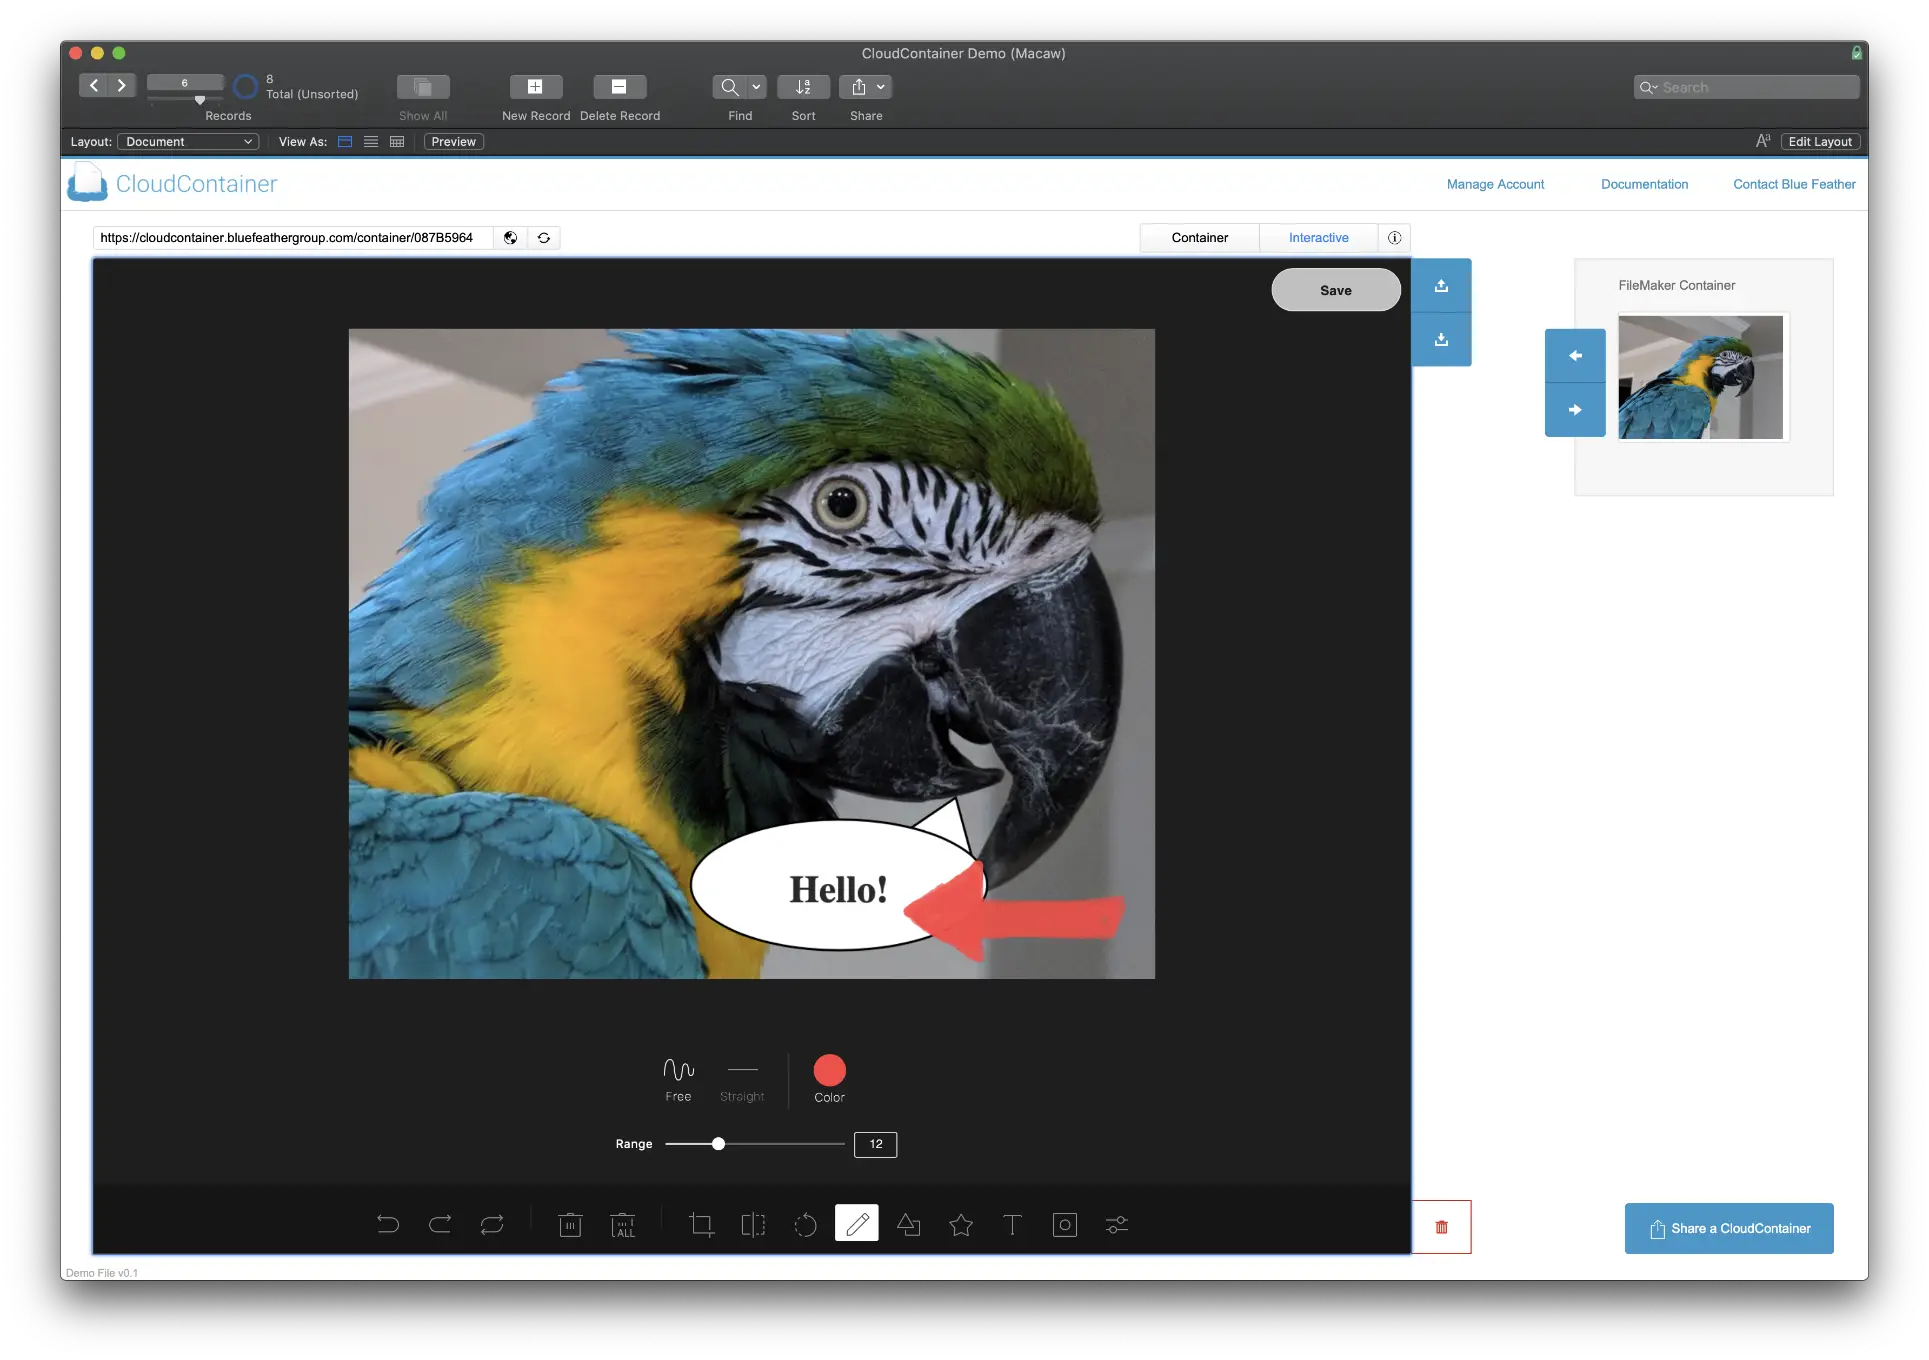Open the Layout dropdown showing Document
The image size is (1929, 1360).
pyautogui.click(x=188, y=141)
